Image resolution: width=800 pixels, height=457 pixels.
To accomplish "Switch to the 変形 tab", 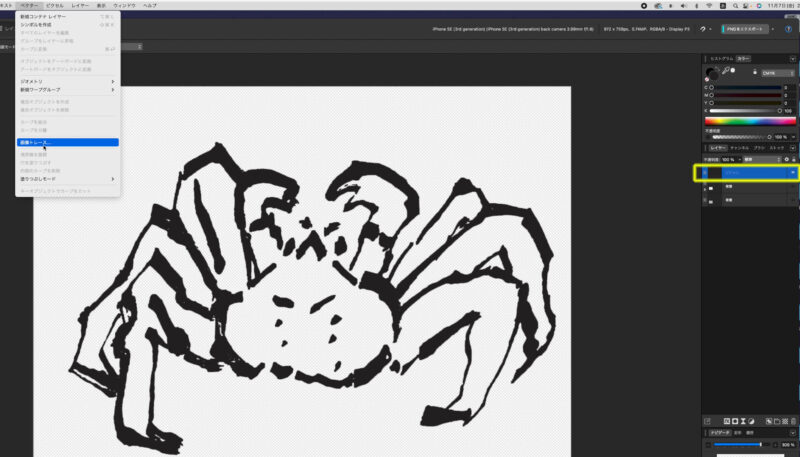I will click(739, 433).
